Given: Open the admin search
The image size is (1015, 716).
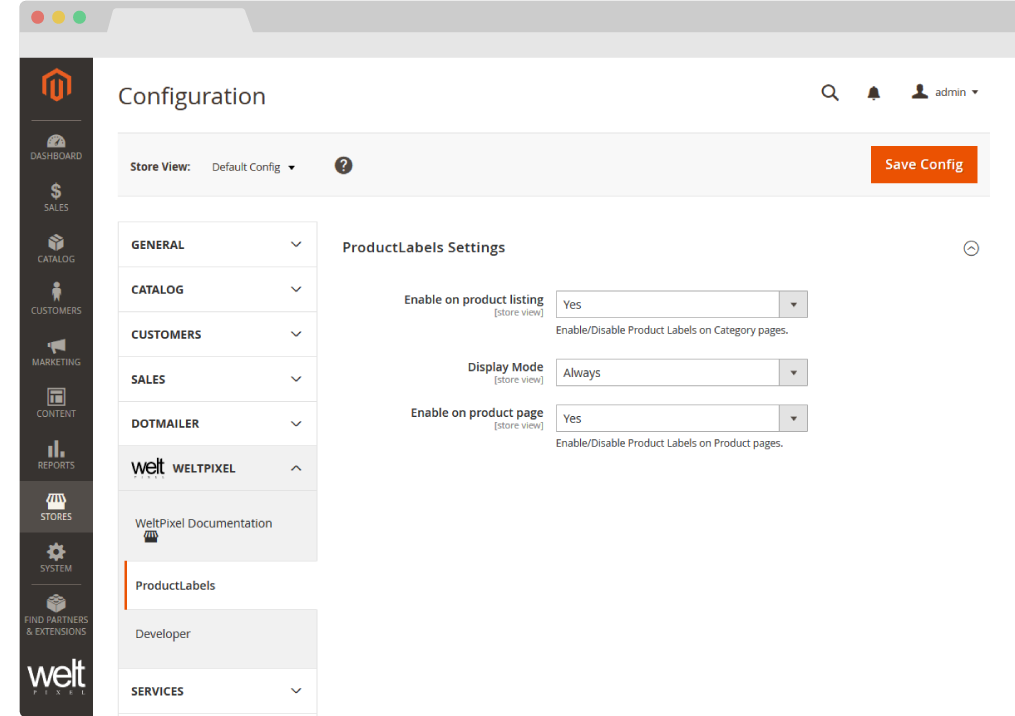Looking at the screenshot, I should 830,92.
